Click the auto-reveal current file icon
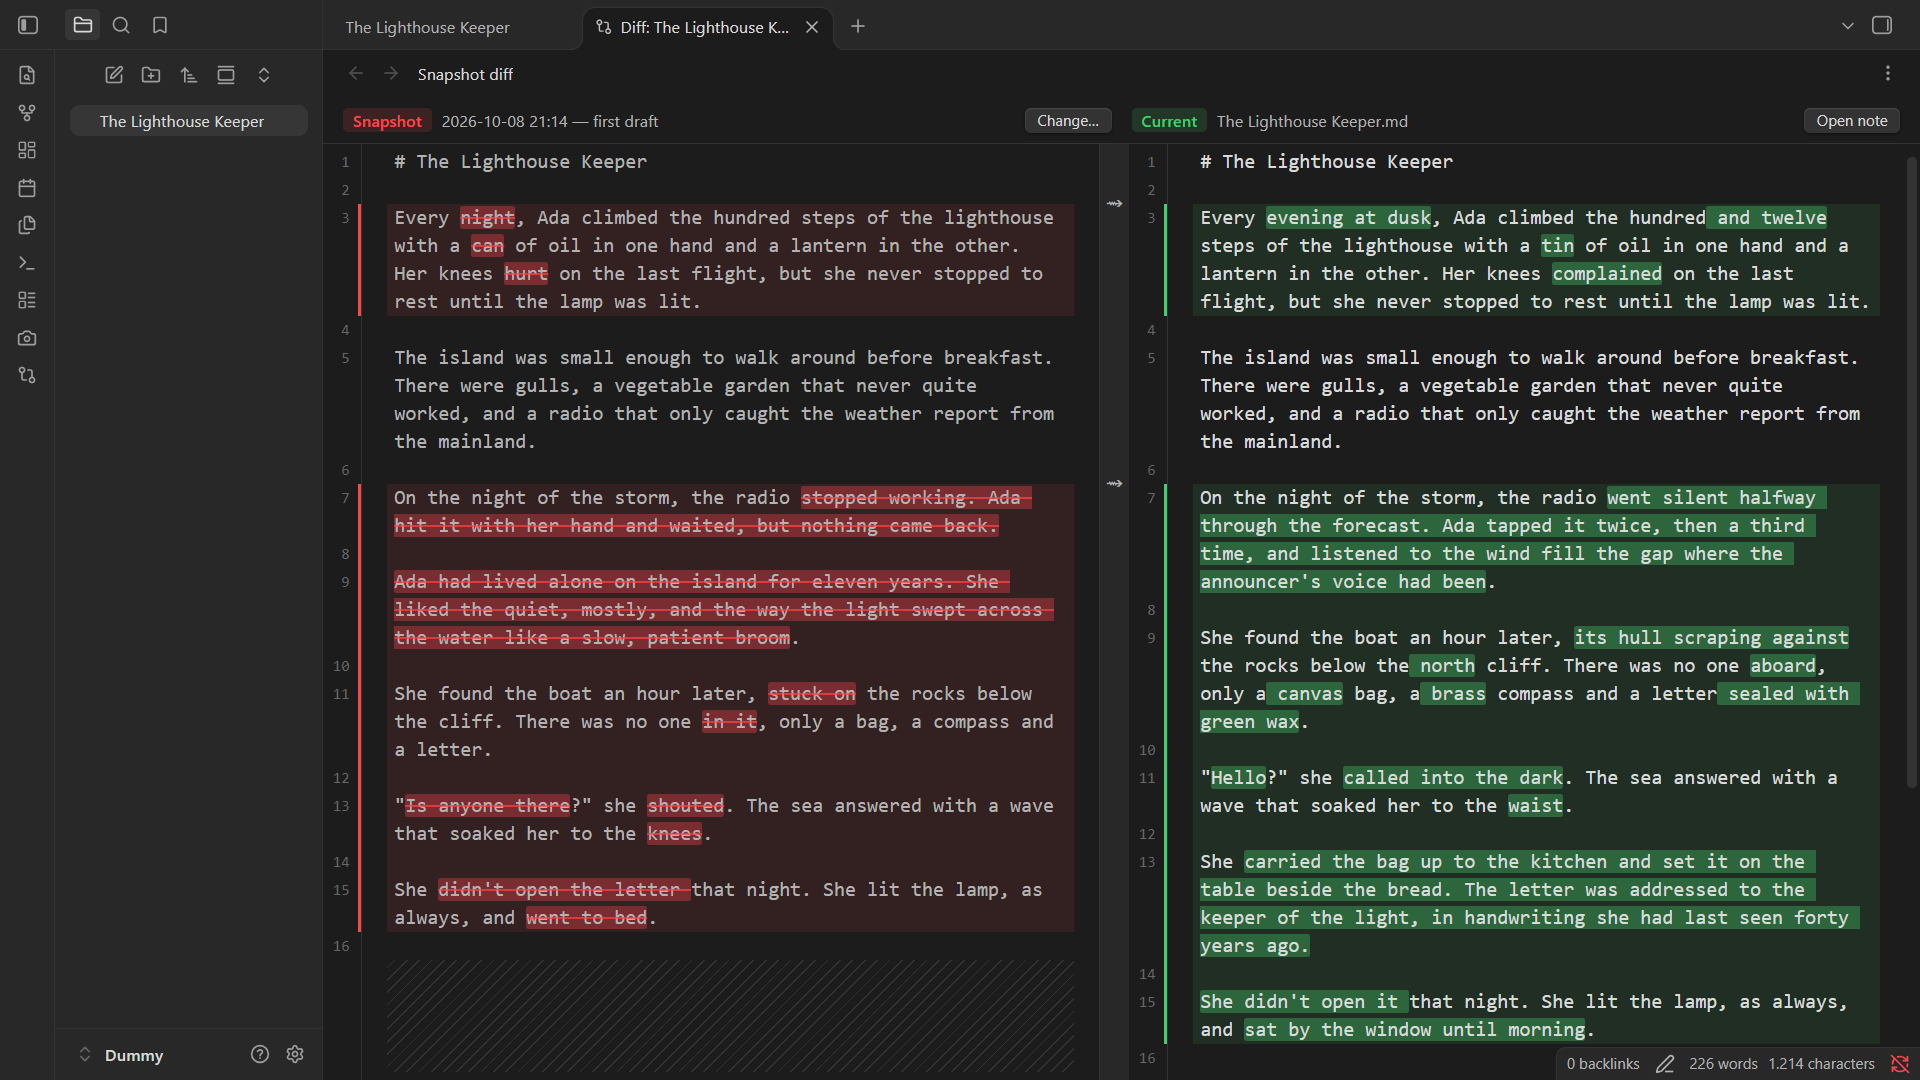The height and width of the screenshot is (1080, 1920). coord(226,75)
